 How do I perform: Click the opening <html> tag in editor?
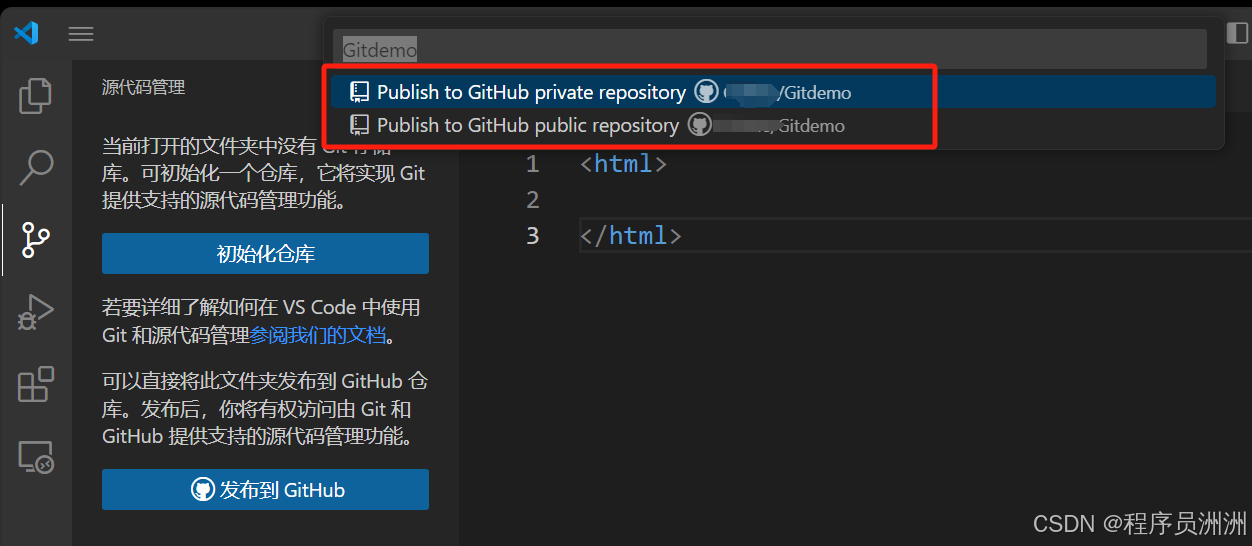point(623,164)
